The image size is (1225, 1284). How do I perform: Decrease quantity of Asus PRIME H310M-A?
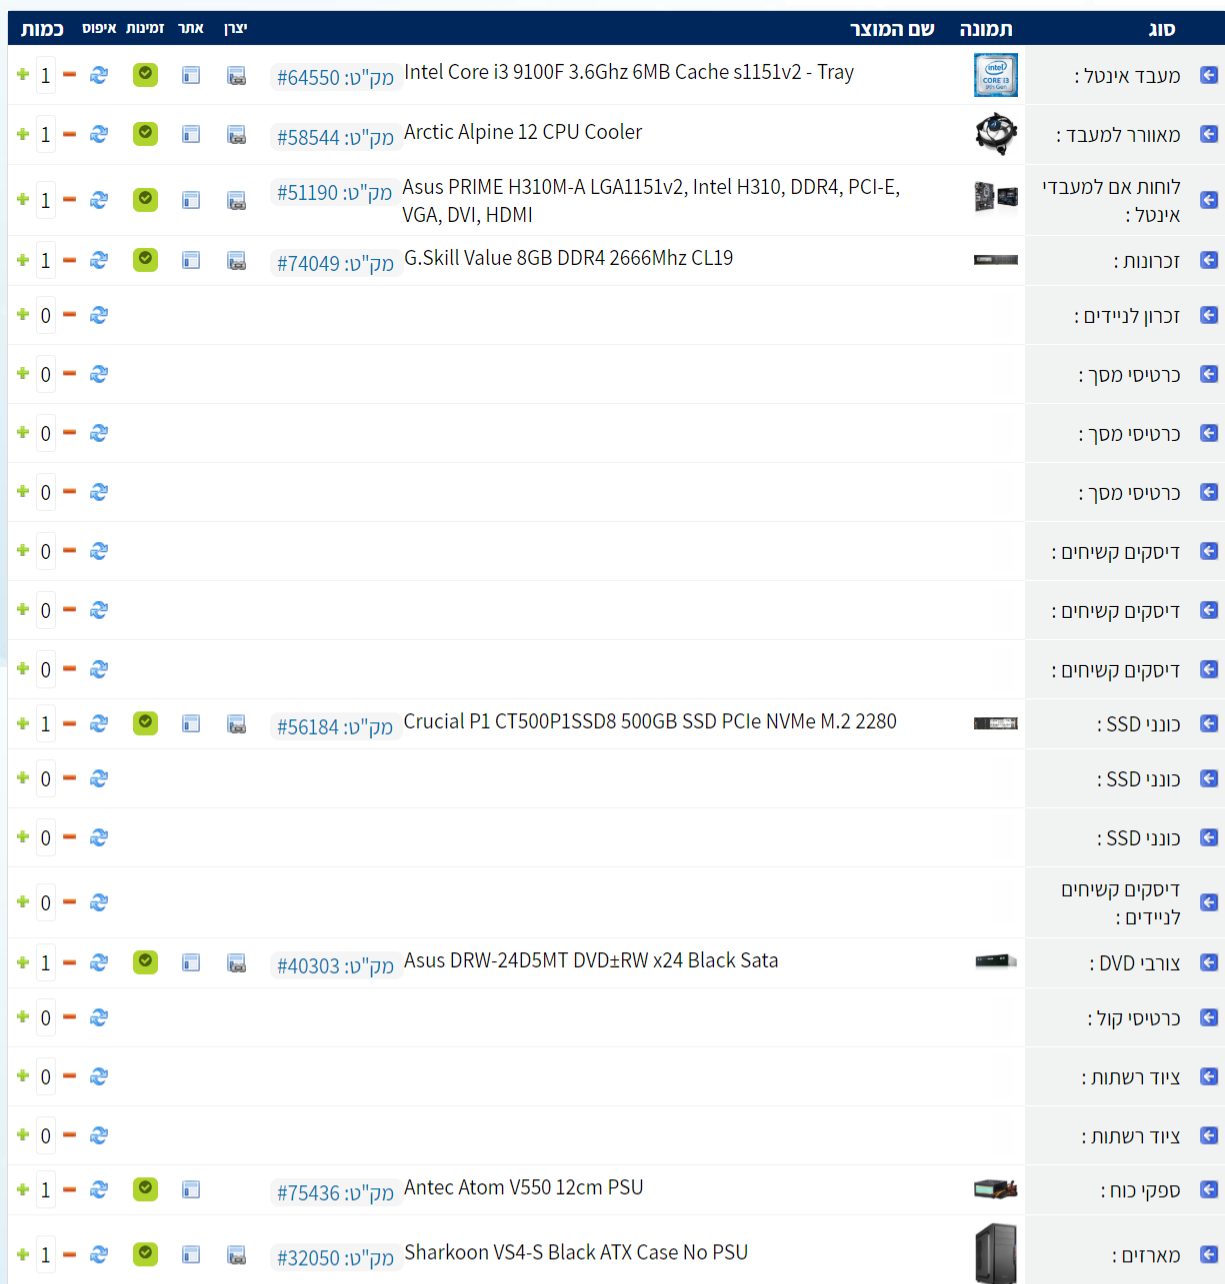(69, 199)
